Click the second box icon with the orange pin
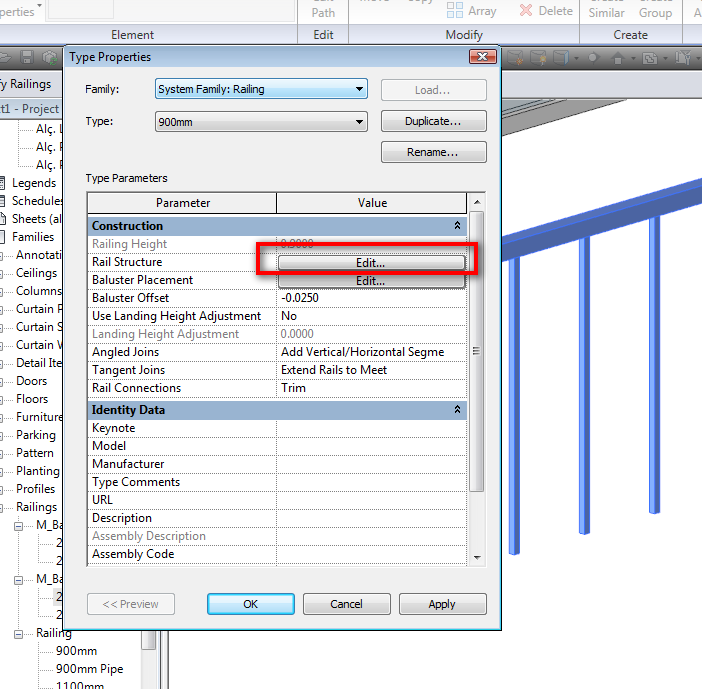Image resolution: width=702 pixels, height=689 pixels. click(538, 58)
